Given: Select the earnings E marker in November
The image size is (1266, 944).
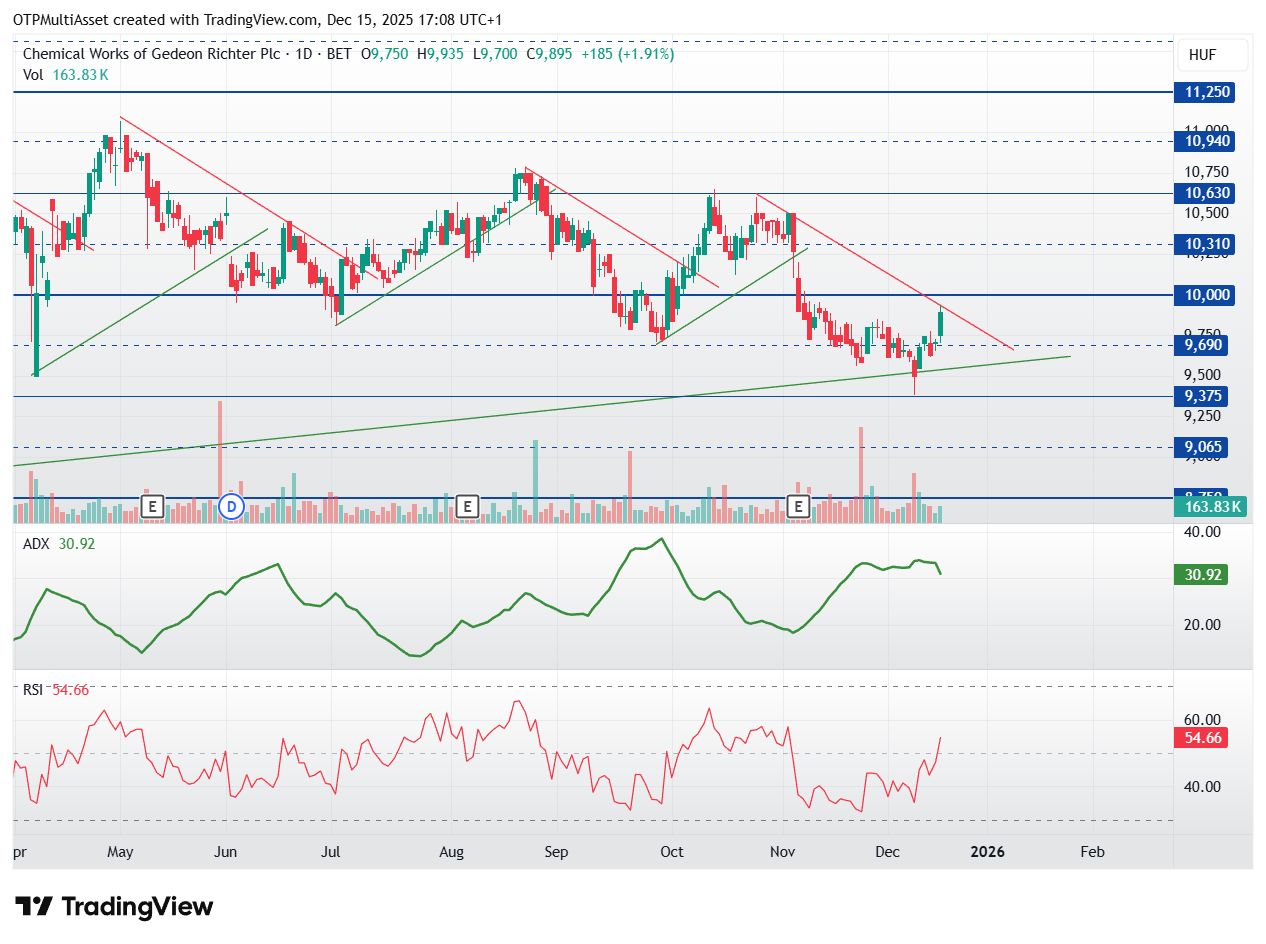Looking at the screenshot, I should 799,505.
